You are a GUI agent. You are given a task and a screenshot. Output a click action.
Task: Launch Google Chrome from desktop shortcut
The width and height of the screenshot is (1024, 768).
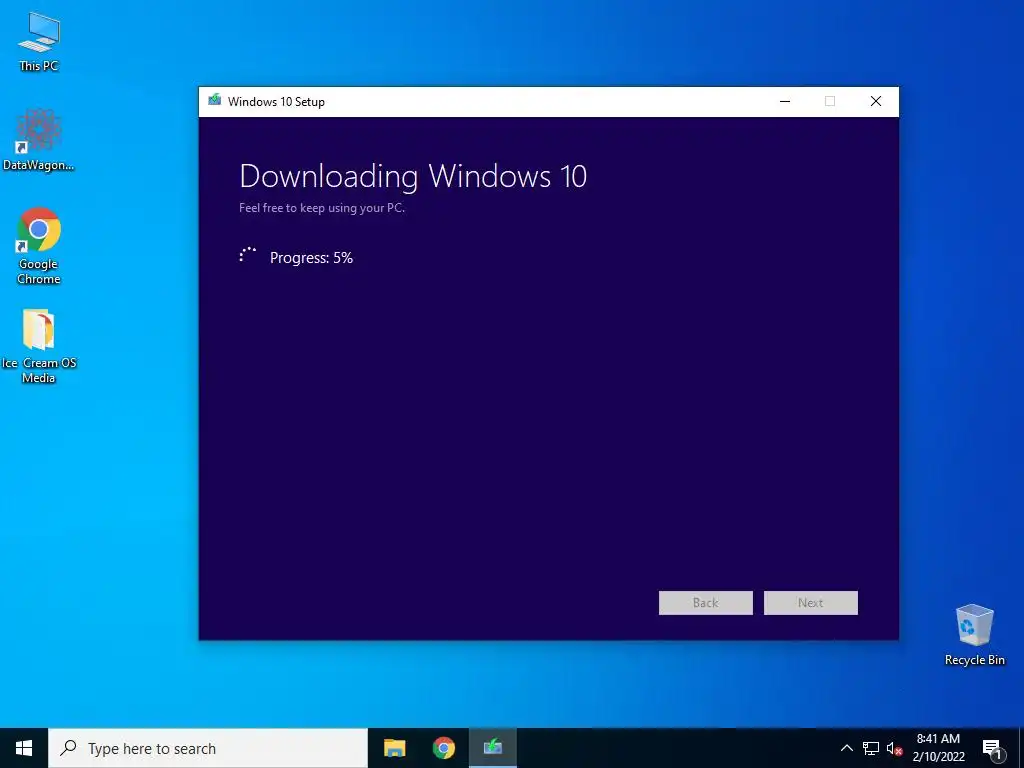pyautogui.click(x=39, y=246)
